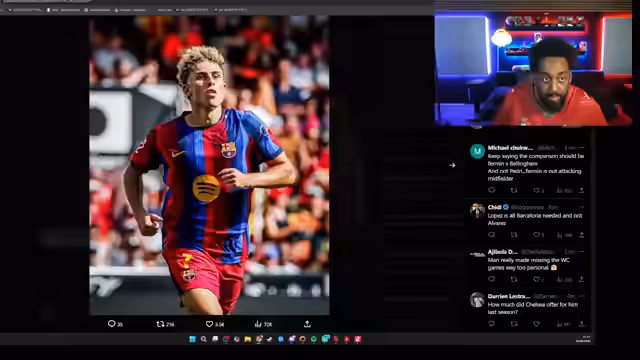This screenshot has width=640, height=360.
Task: Open more options on Michael's reply
Action: tap(581, 148)
